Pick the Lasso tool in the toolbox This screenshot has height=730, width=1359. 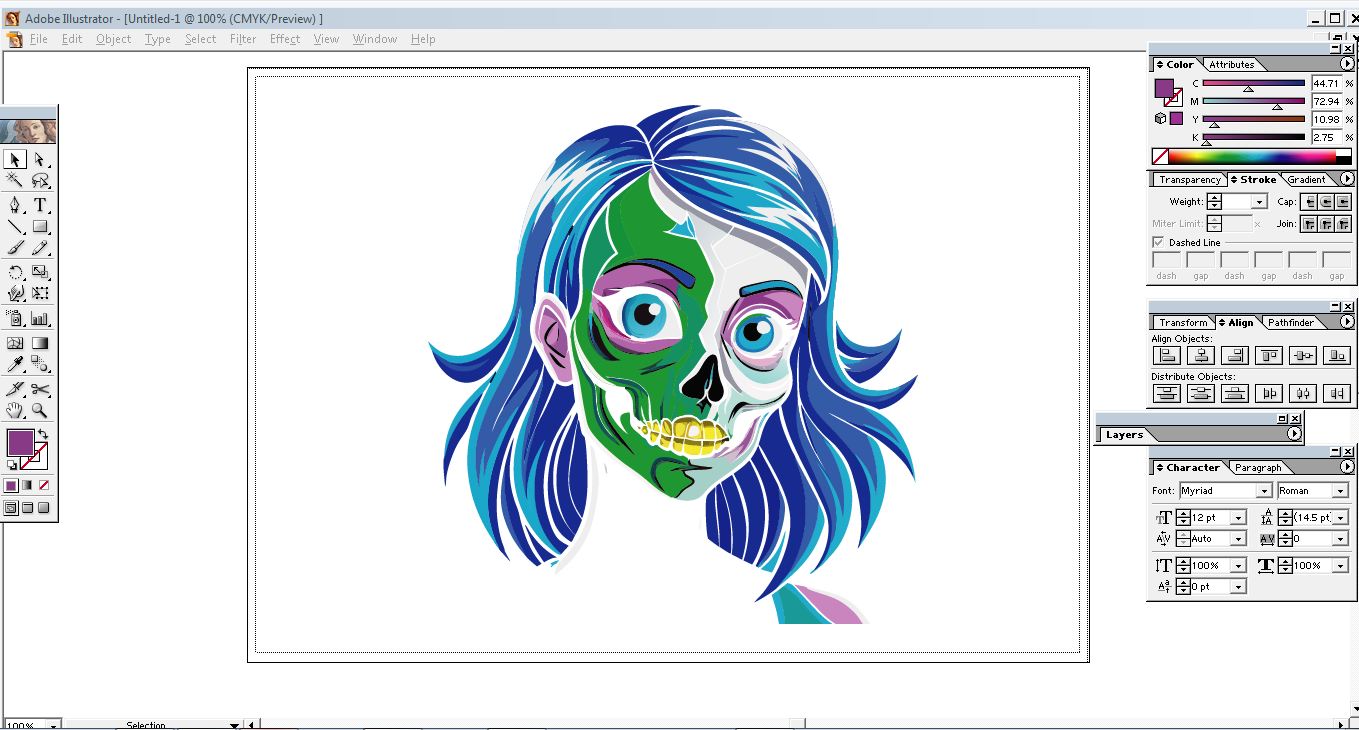coord(40,181)
